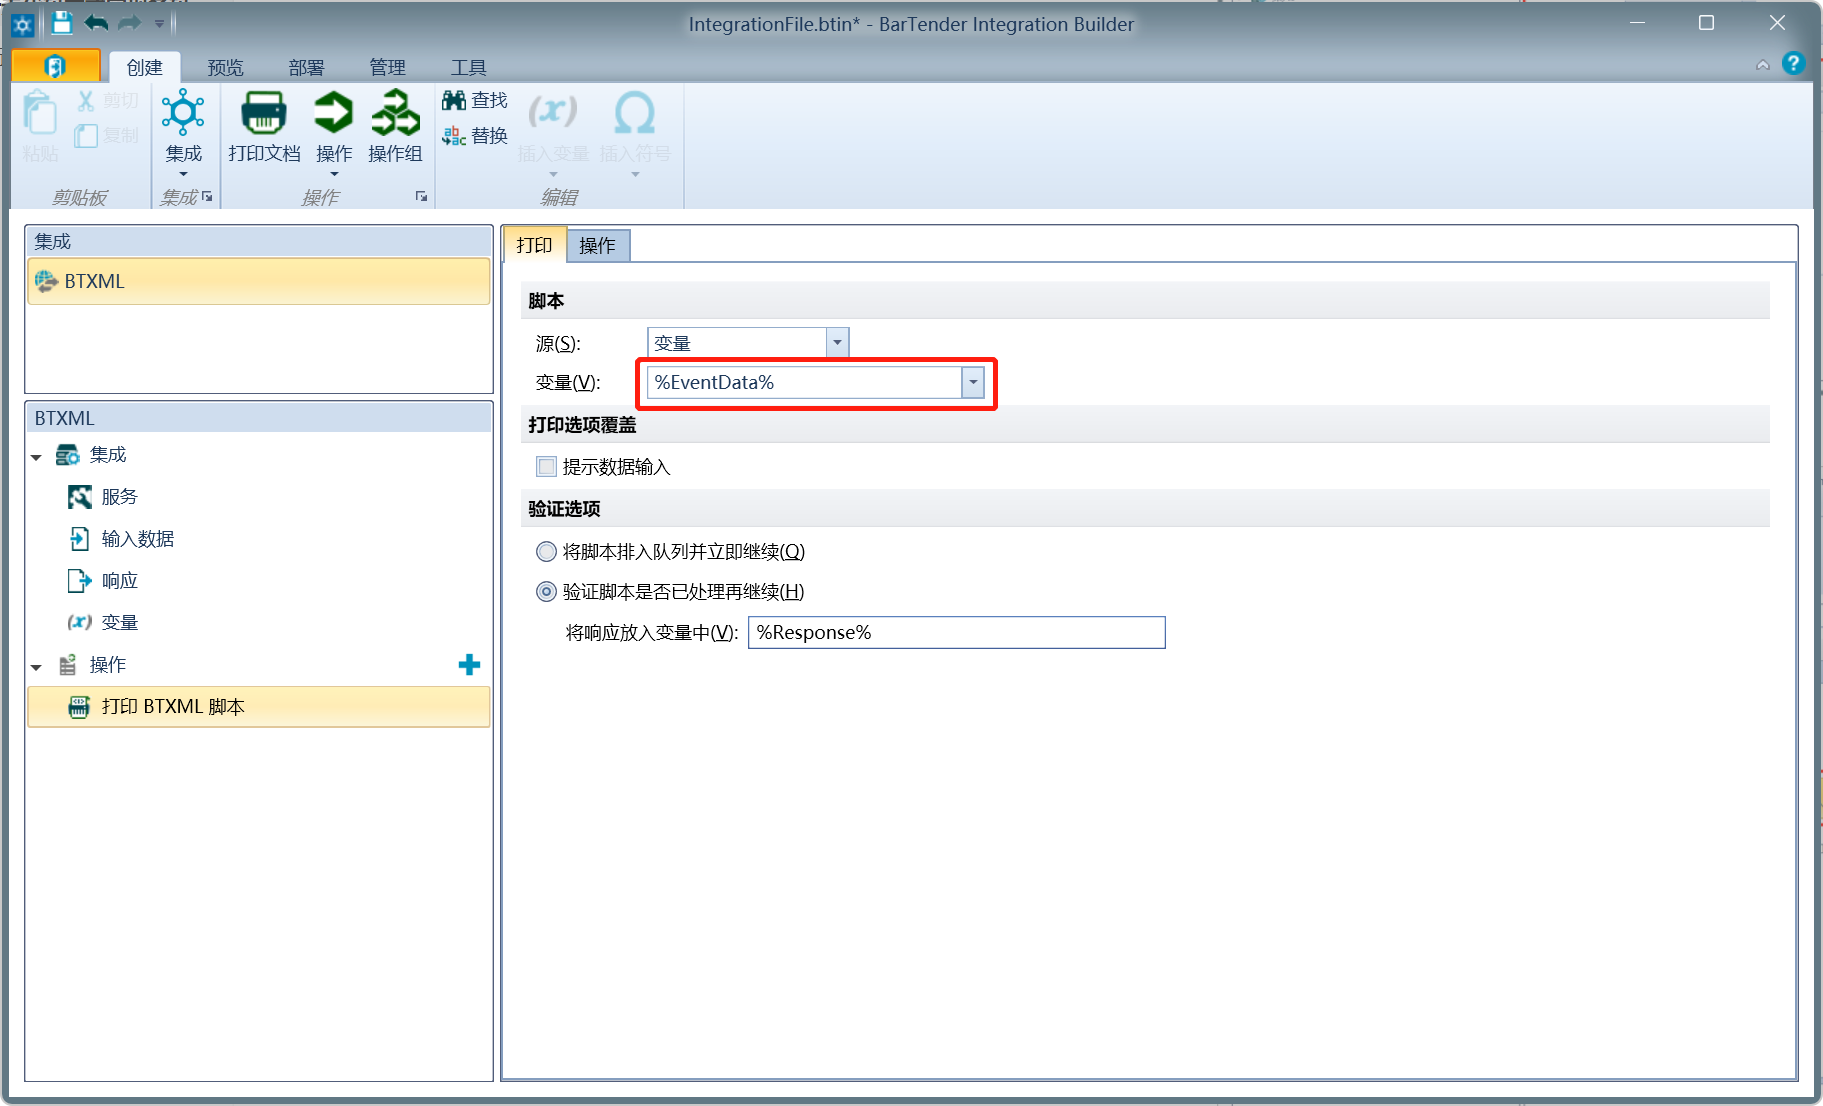Viewport: 1823px width, 1106px height.
Task: Switch to the 操作 panel tab
Action: (597, 246)
